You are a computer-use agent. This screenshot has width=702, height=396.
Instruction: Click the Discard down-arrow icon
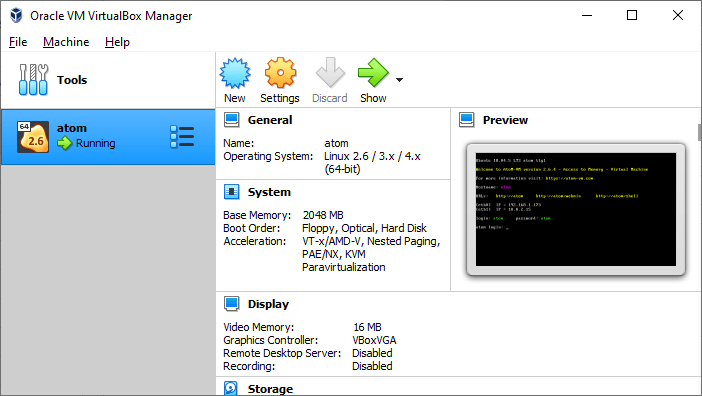(330, 72)
